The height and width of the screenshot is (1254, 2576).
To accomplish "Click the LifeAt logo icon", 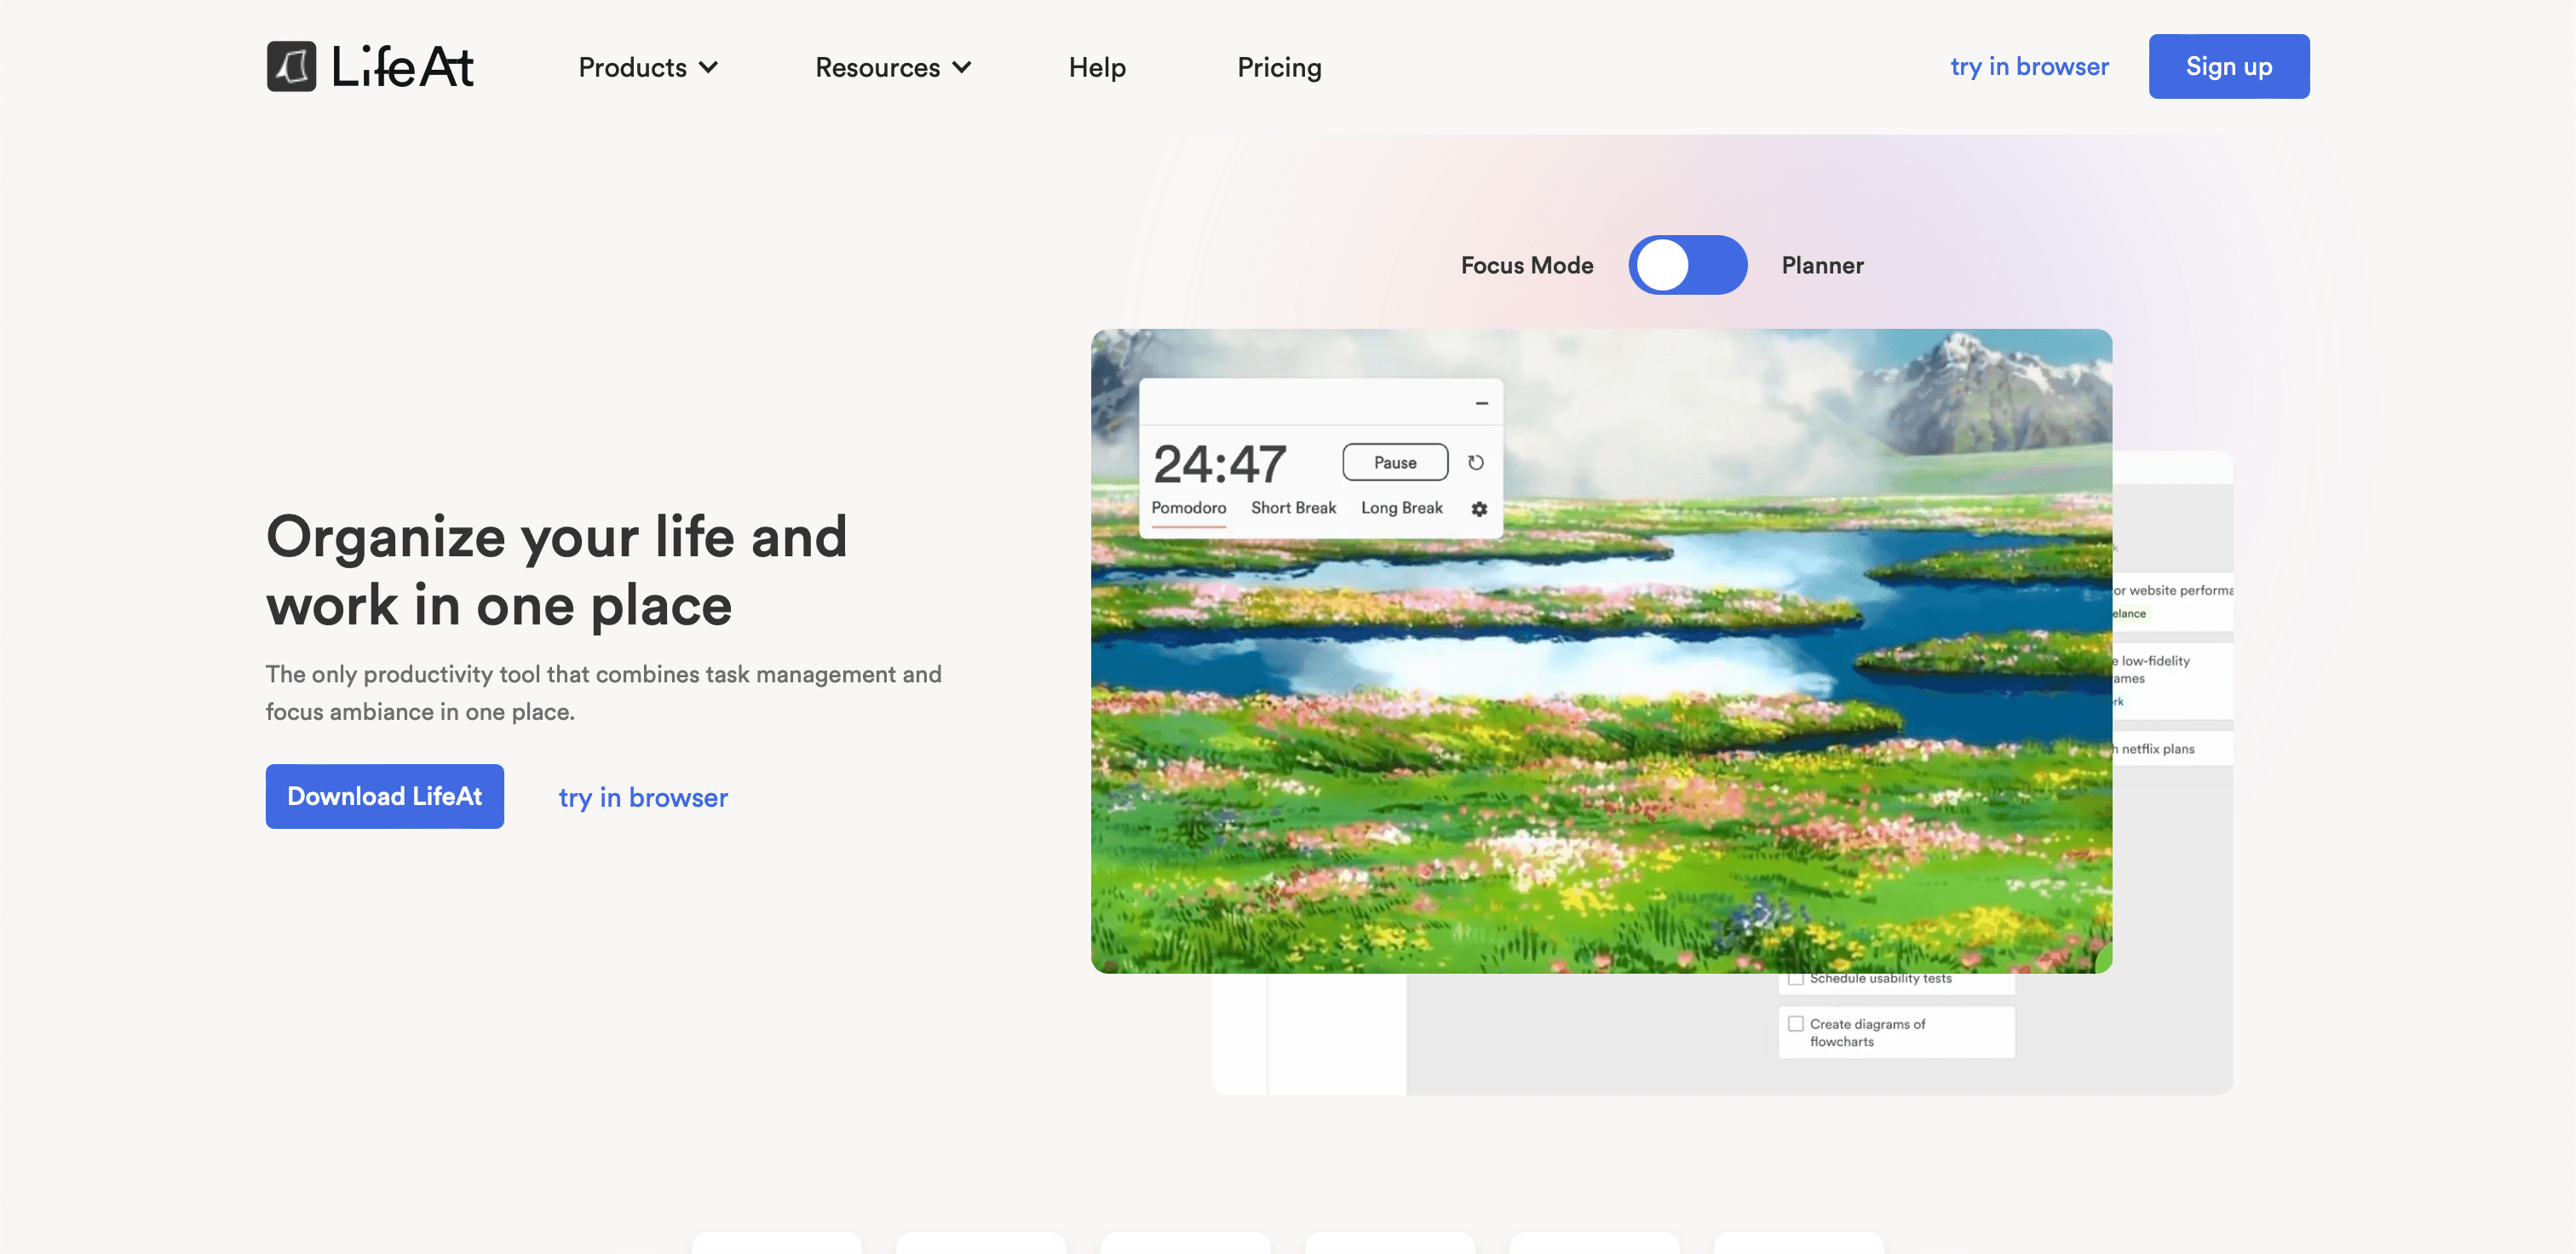I will (x=291, y=66).
